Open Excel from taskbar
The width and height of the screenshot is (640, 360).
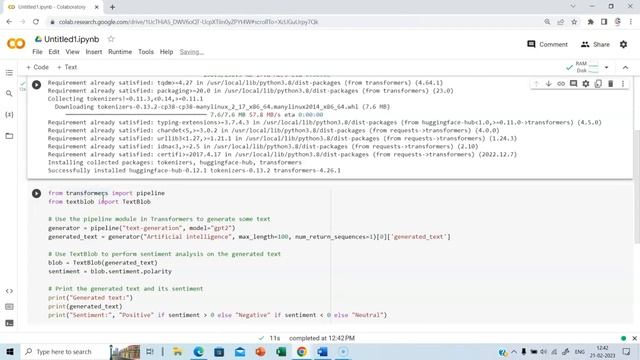(281, 351)
